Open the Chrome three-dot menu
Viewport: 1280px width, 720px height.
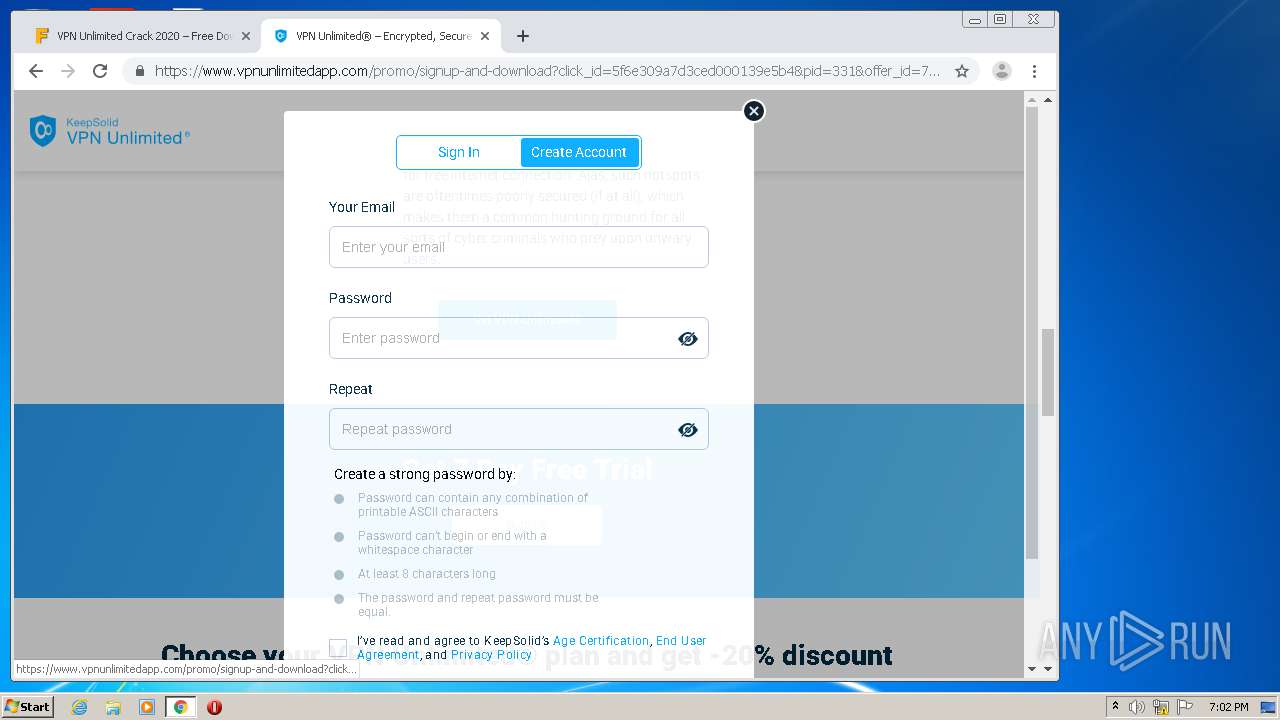(1034, 71)
